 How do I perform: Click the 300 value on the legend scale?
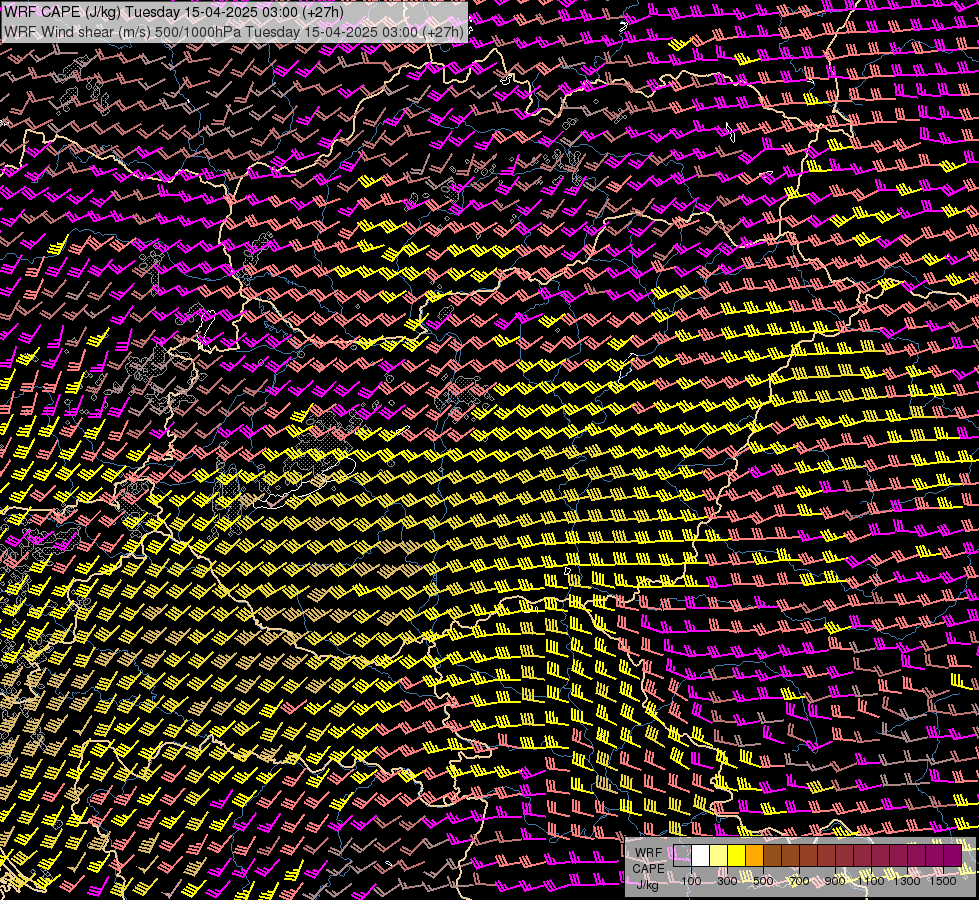point(727,881)
